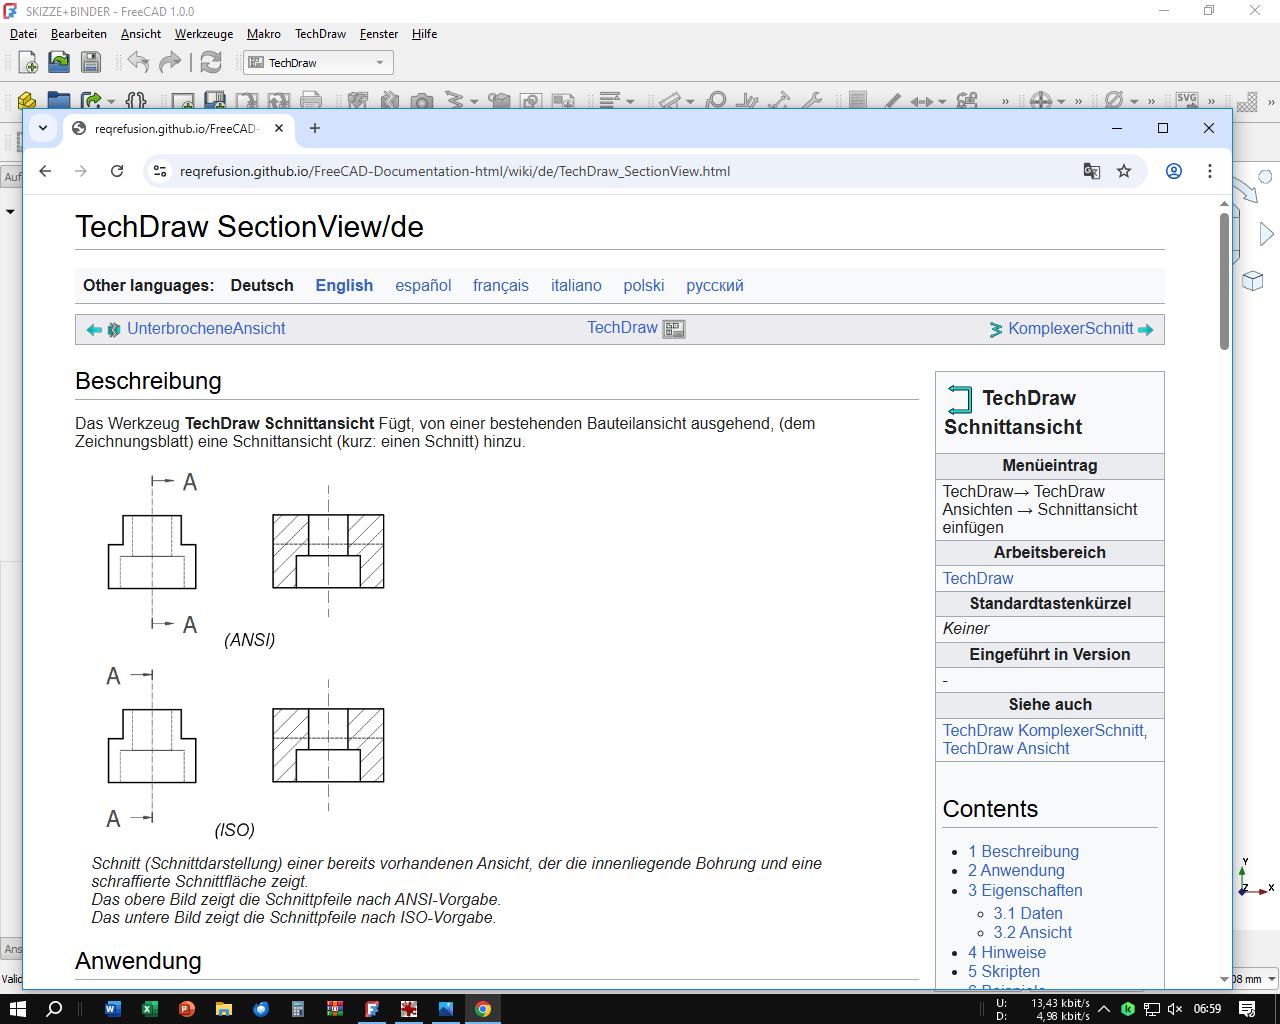Image resolution: width=1280 pixels, height=1024 pixels.
Task: Select the reqrefusion.github.io browser tab
Action: [x=176, y=129]
